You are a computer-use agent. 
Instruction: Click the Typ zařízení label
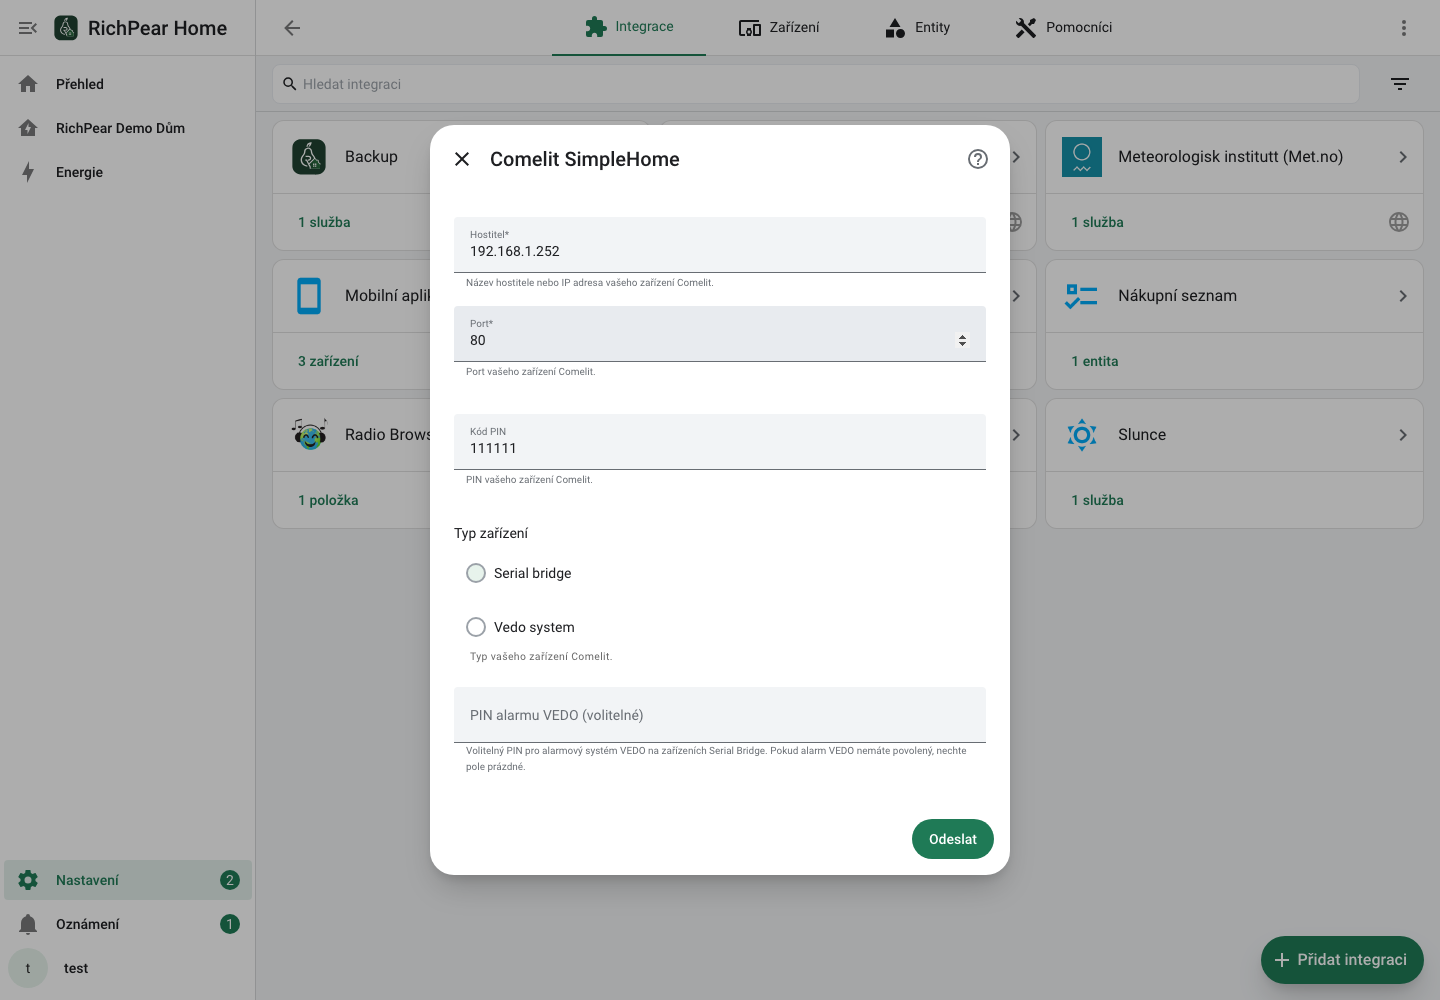(491, 533)
